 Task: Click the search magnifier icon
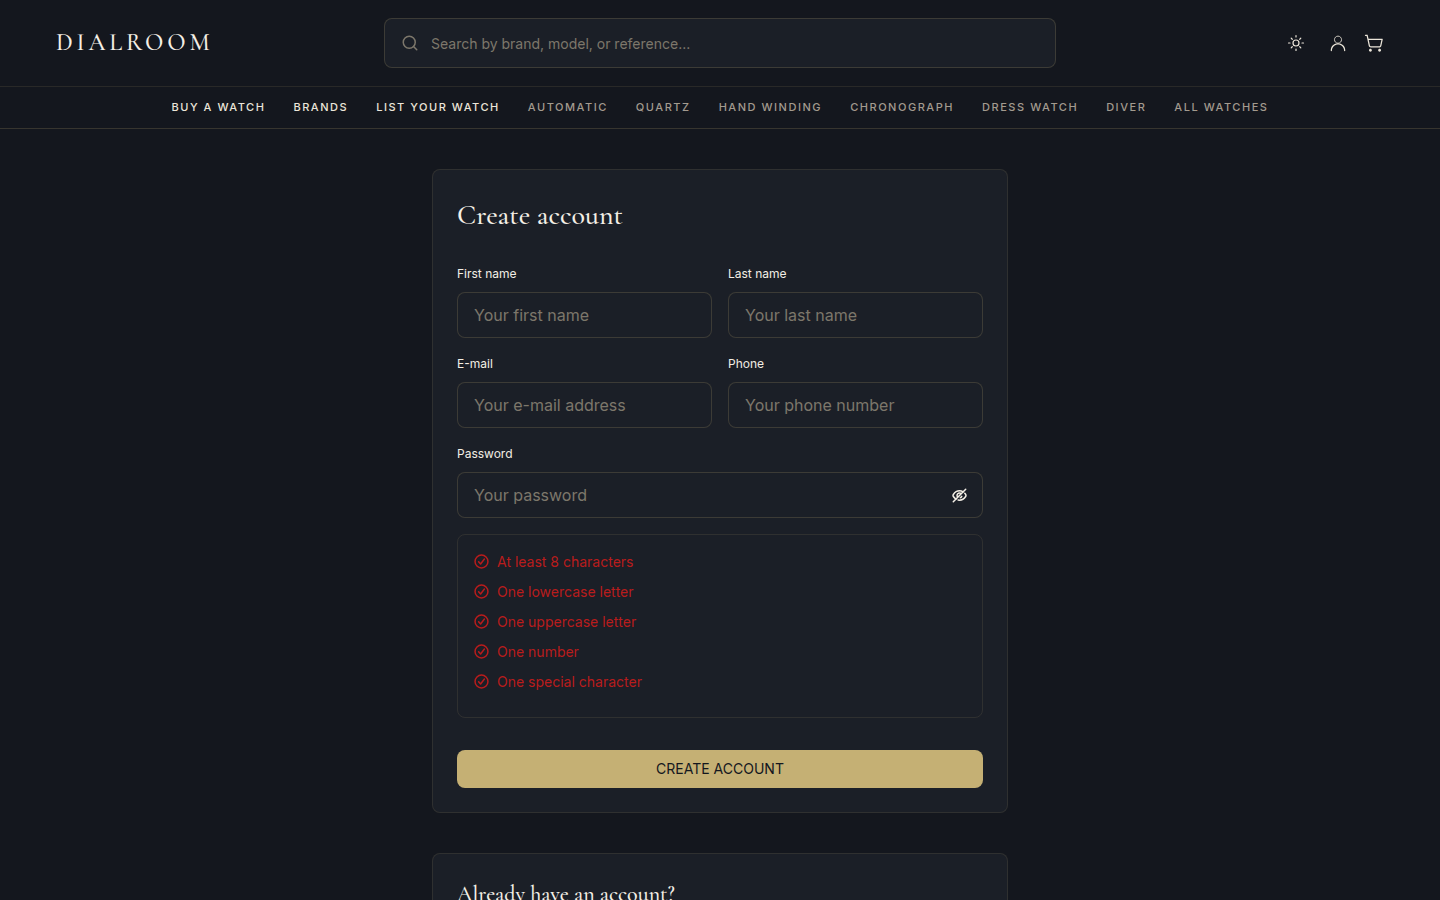pyautogui.click(x=410, y=43)
